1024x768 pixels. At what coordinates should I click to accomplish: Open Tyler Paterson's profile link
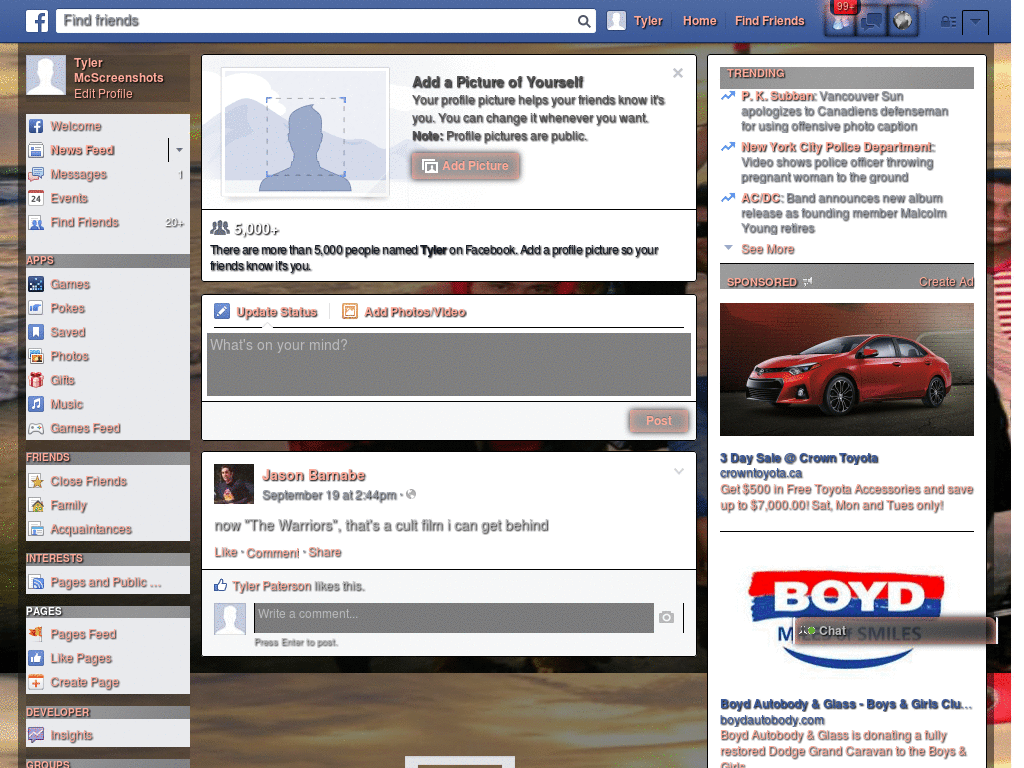pyautogui.click(x=272, y=586)
